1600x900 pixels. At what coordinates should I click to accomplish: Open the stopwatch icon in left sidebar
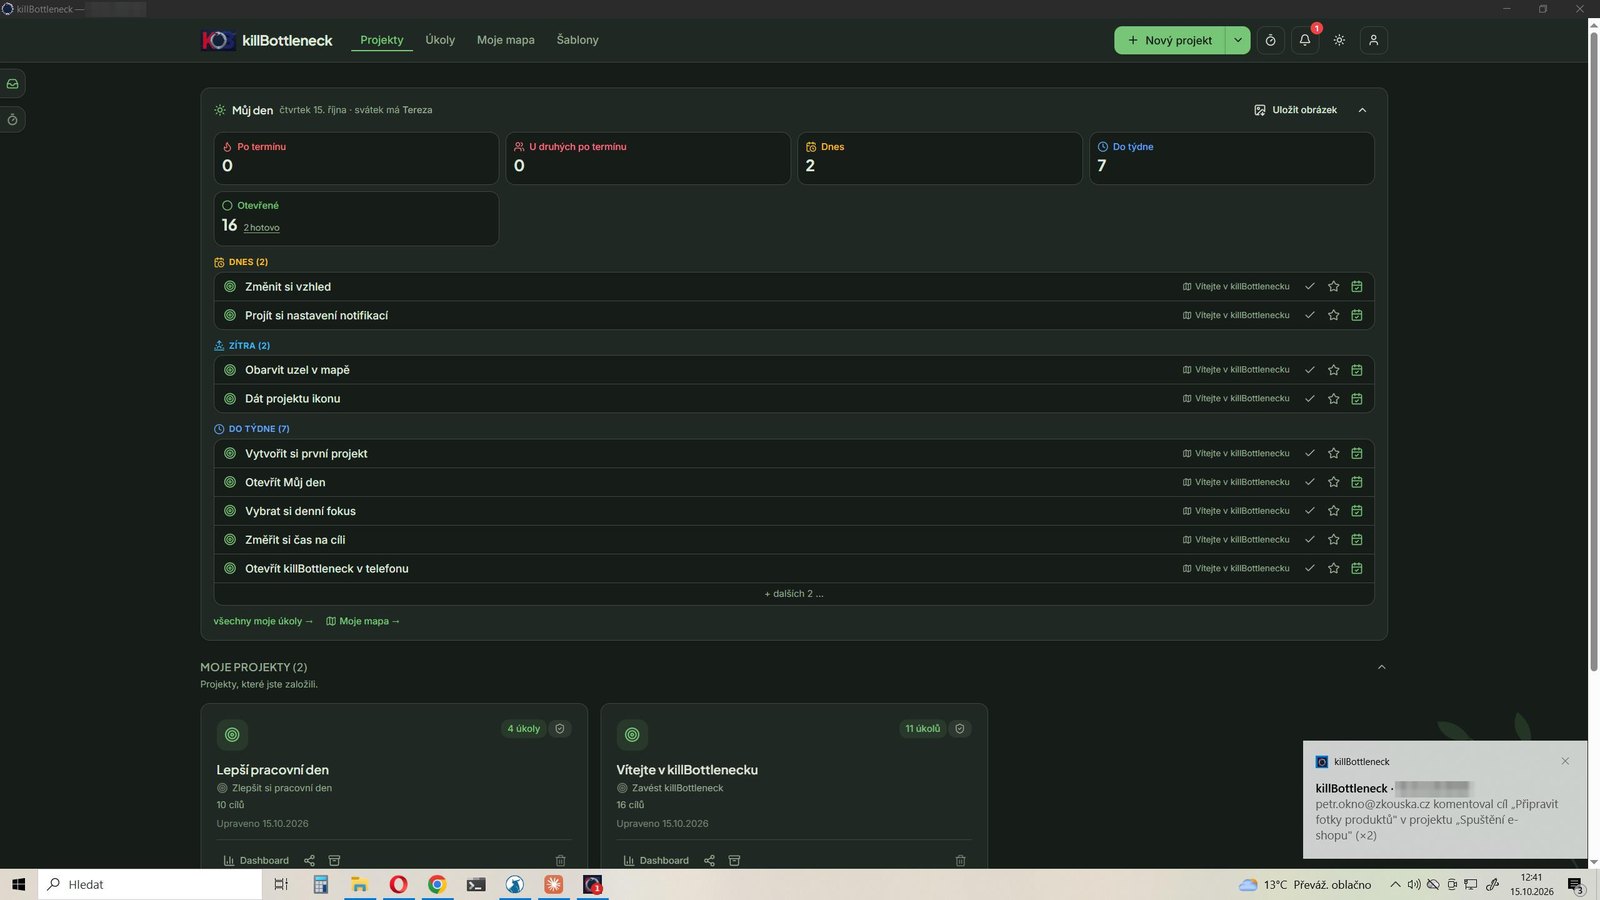[x=12, y=120]
